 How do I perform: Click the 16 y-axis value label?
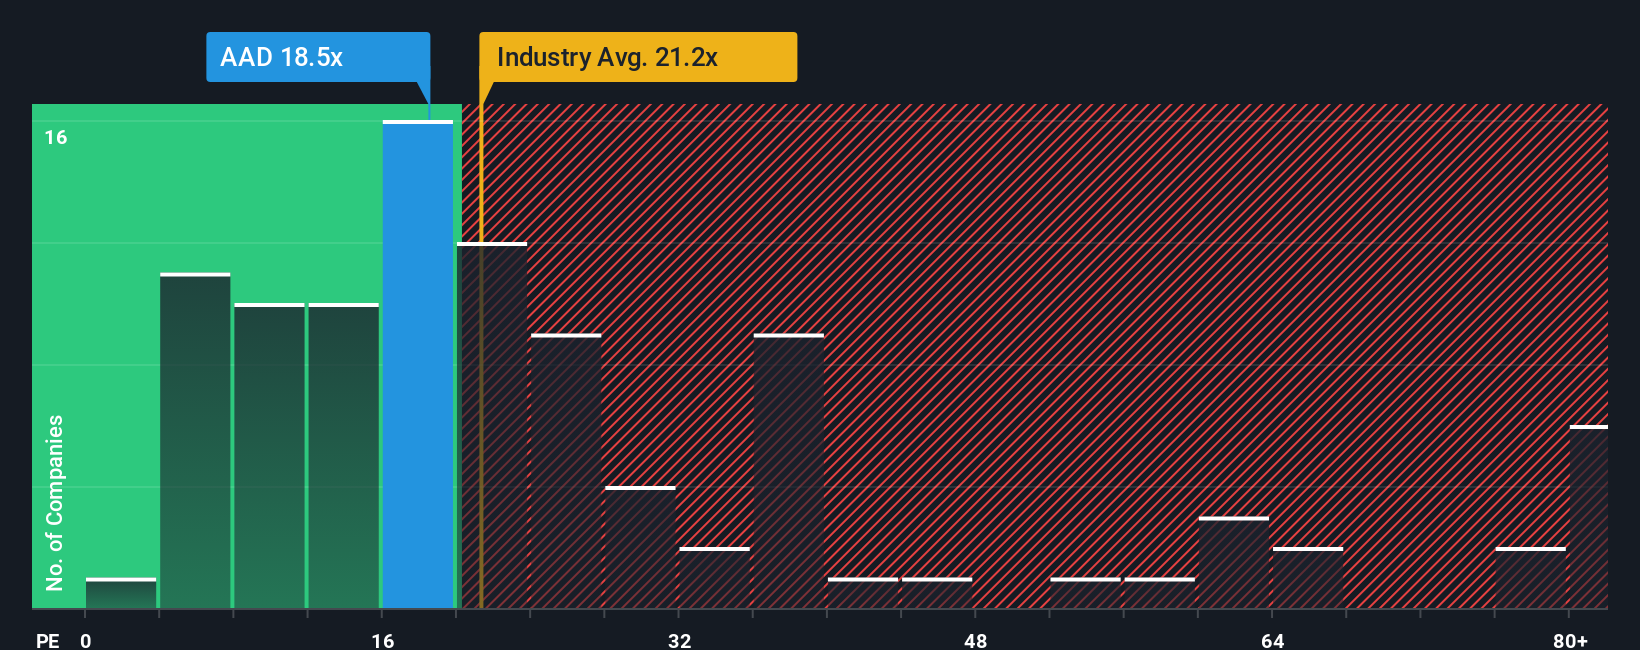56,137
